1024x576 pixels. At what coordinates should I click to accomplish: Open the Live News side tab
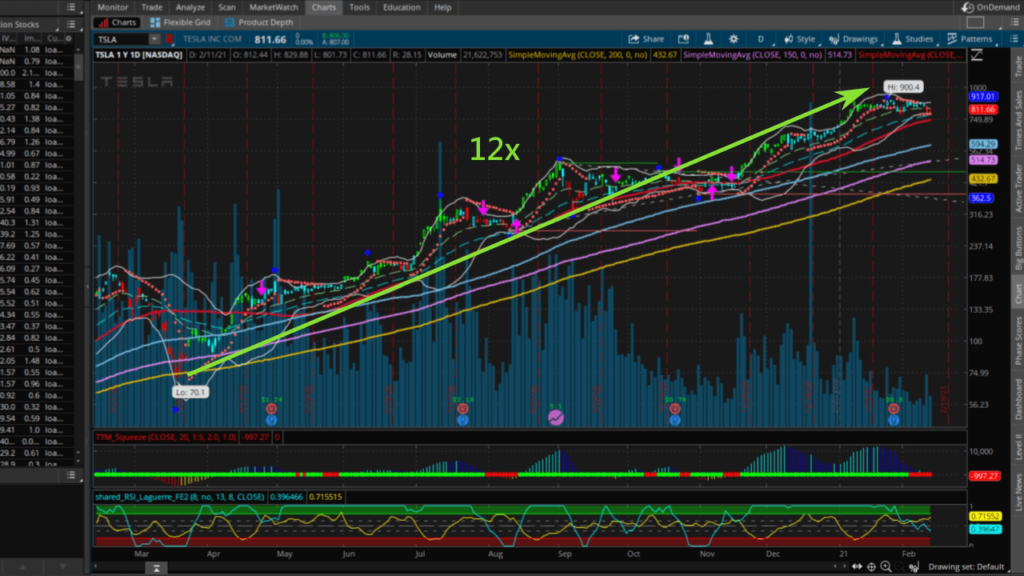[x=1017, y=492]
